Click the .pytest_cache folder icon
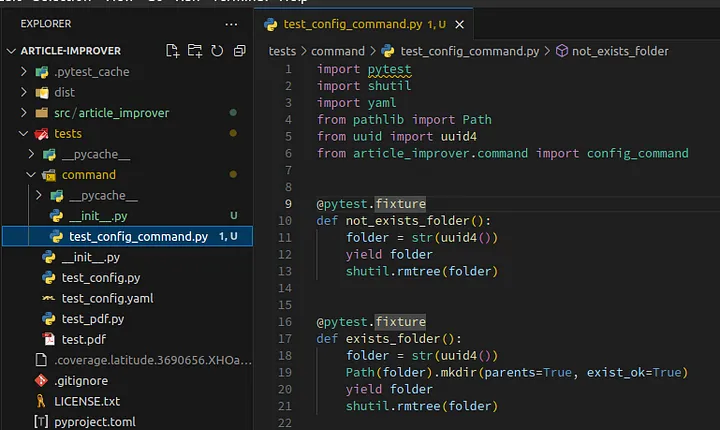 (42, 72)
